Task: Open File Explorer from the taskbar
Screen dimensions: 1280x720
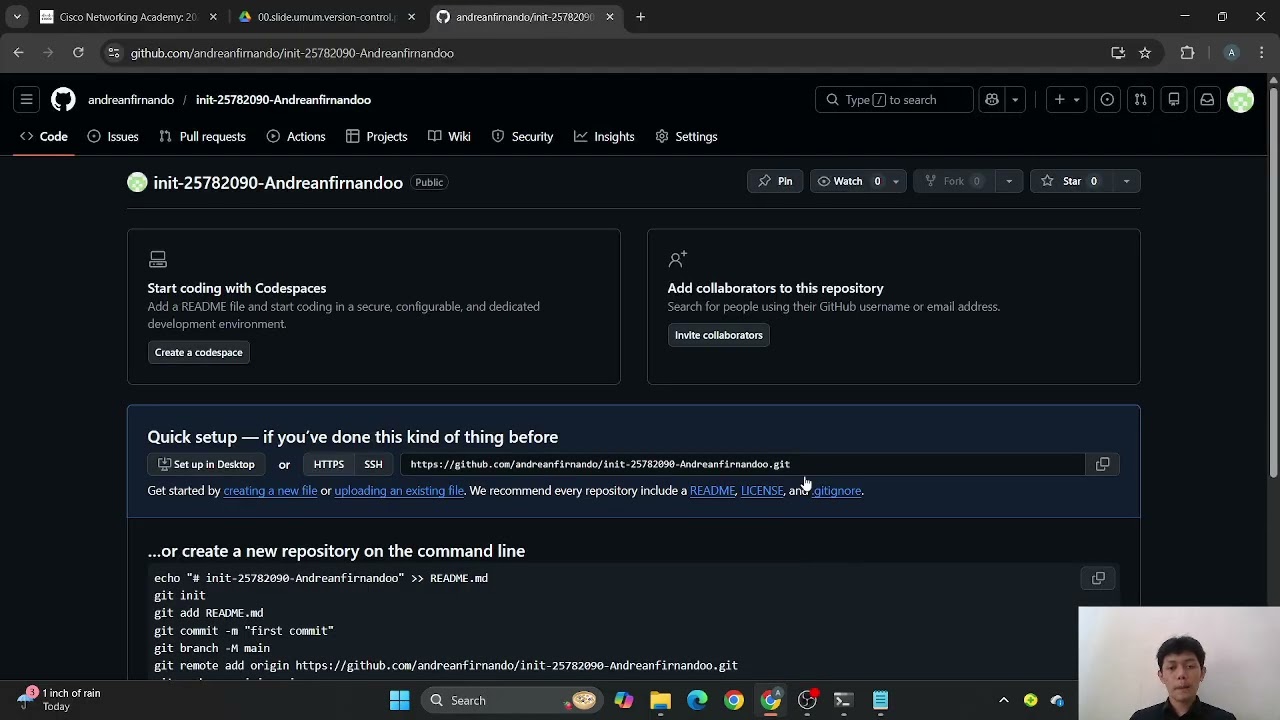Action: (x=660, y=700)
